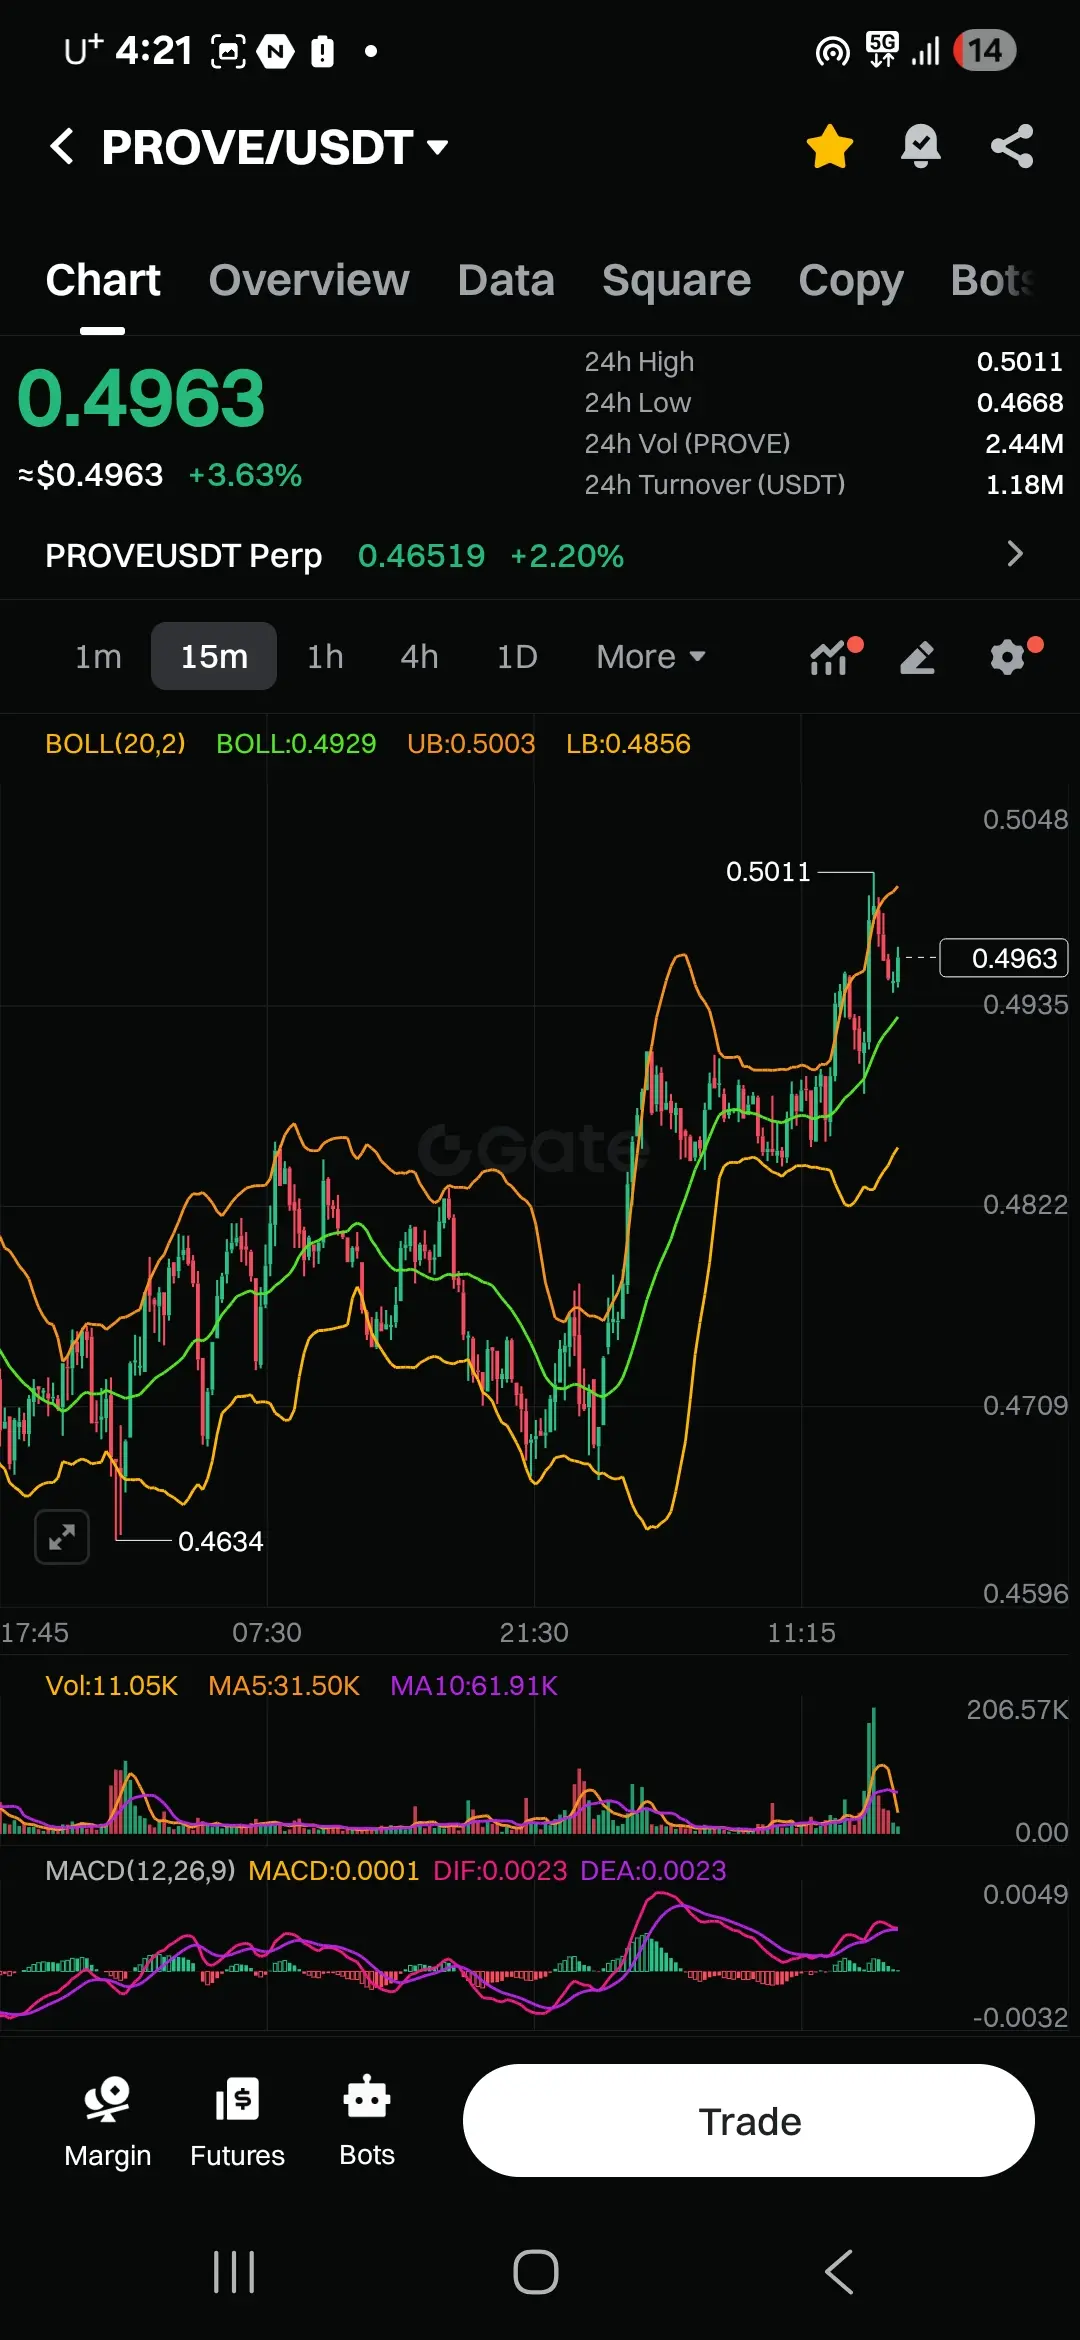Open the drawing tools pencil icon
This screenshot has height=2340, width=1080.
[918, 657]
